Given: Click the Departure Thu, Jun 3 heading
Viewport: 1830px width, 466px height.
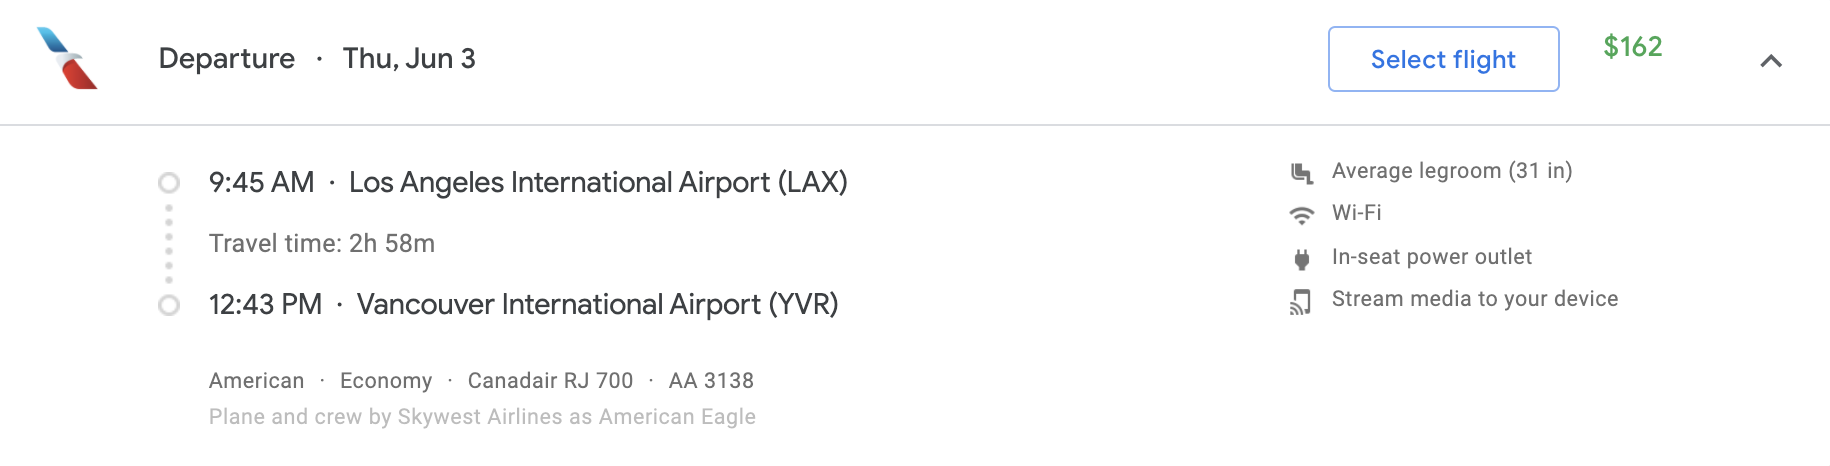Looking at the screenshot, I should coord(317,59).
